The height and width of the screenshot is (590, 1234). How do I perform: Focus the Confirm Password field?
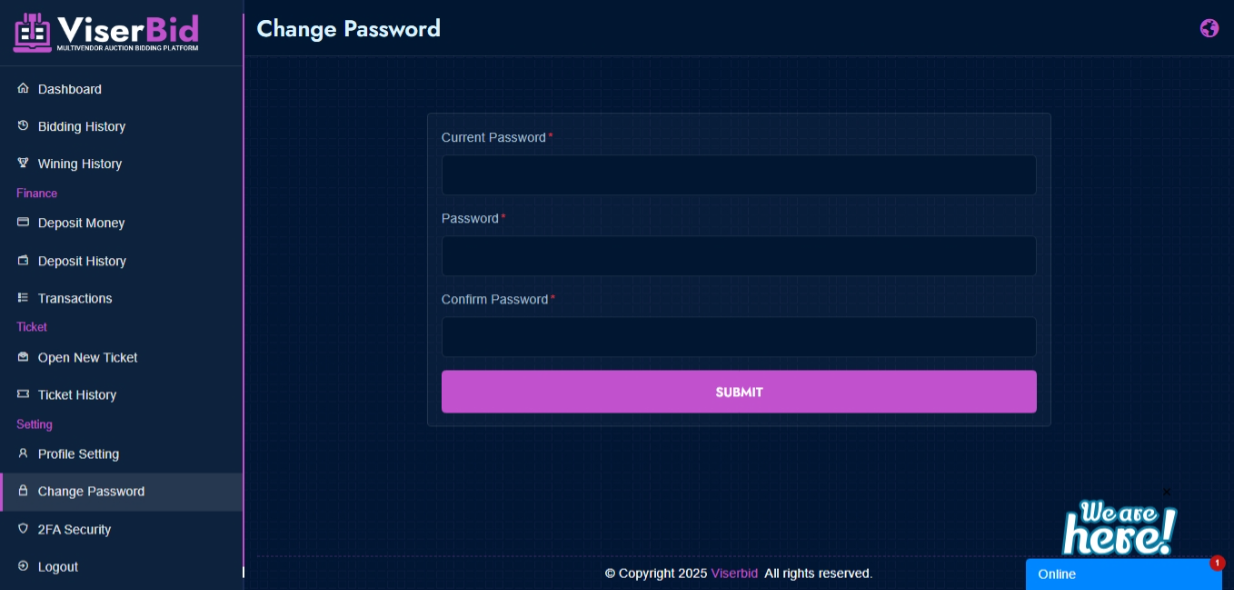(739, 337)
